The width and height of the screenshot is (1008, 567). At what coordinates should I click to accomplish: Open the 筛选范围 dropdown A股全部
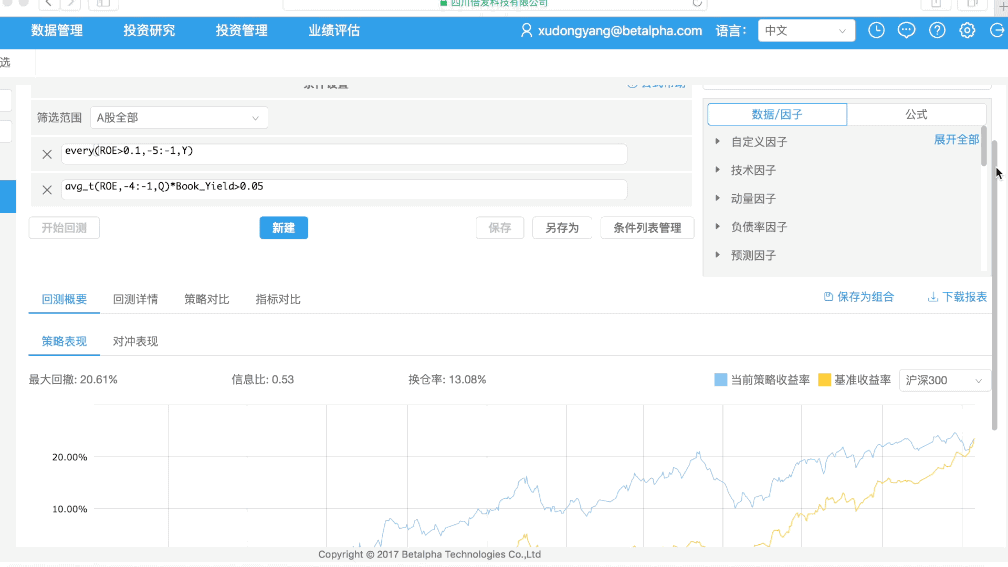(x=179, y=118)
